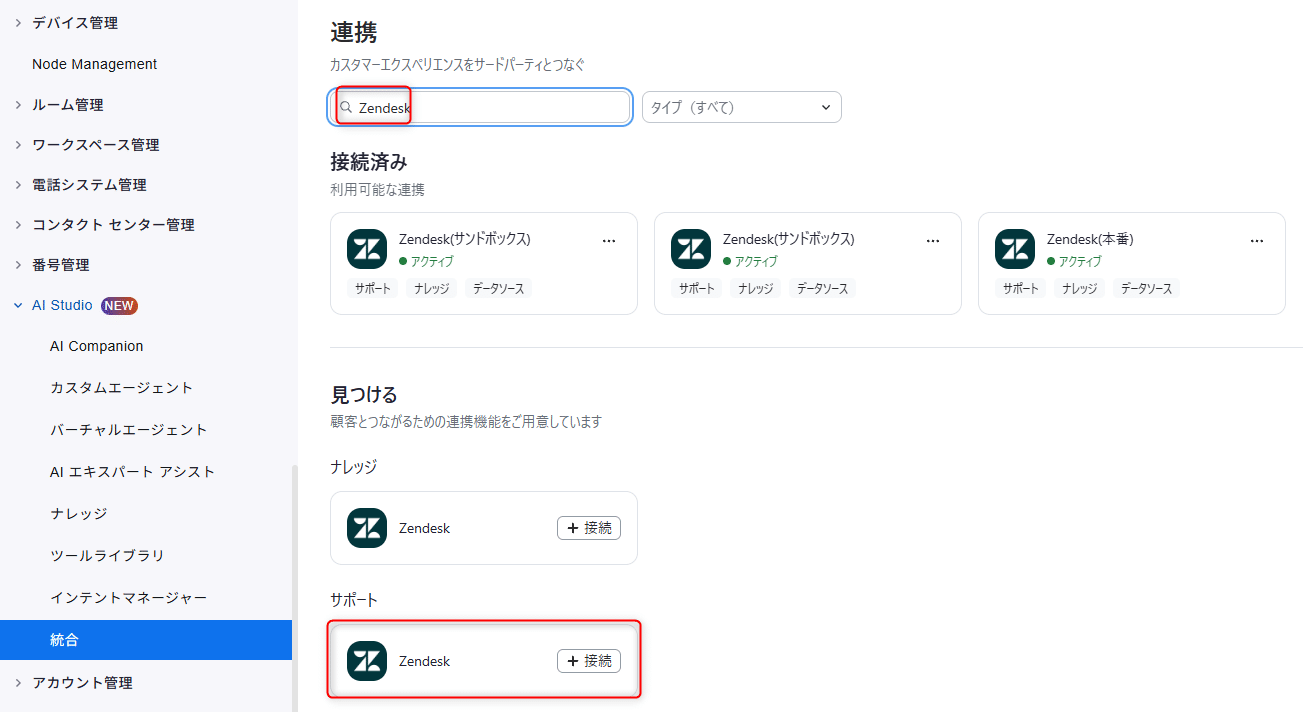The height and width of the screenshot is (712, 1303).
Task: Click the Zendesk logo in the ナレッジ section
Action: click(x=366, y=528)
